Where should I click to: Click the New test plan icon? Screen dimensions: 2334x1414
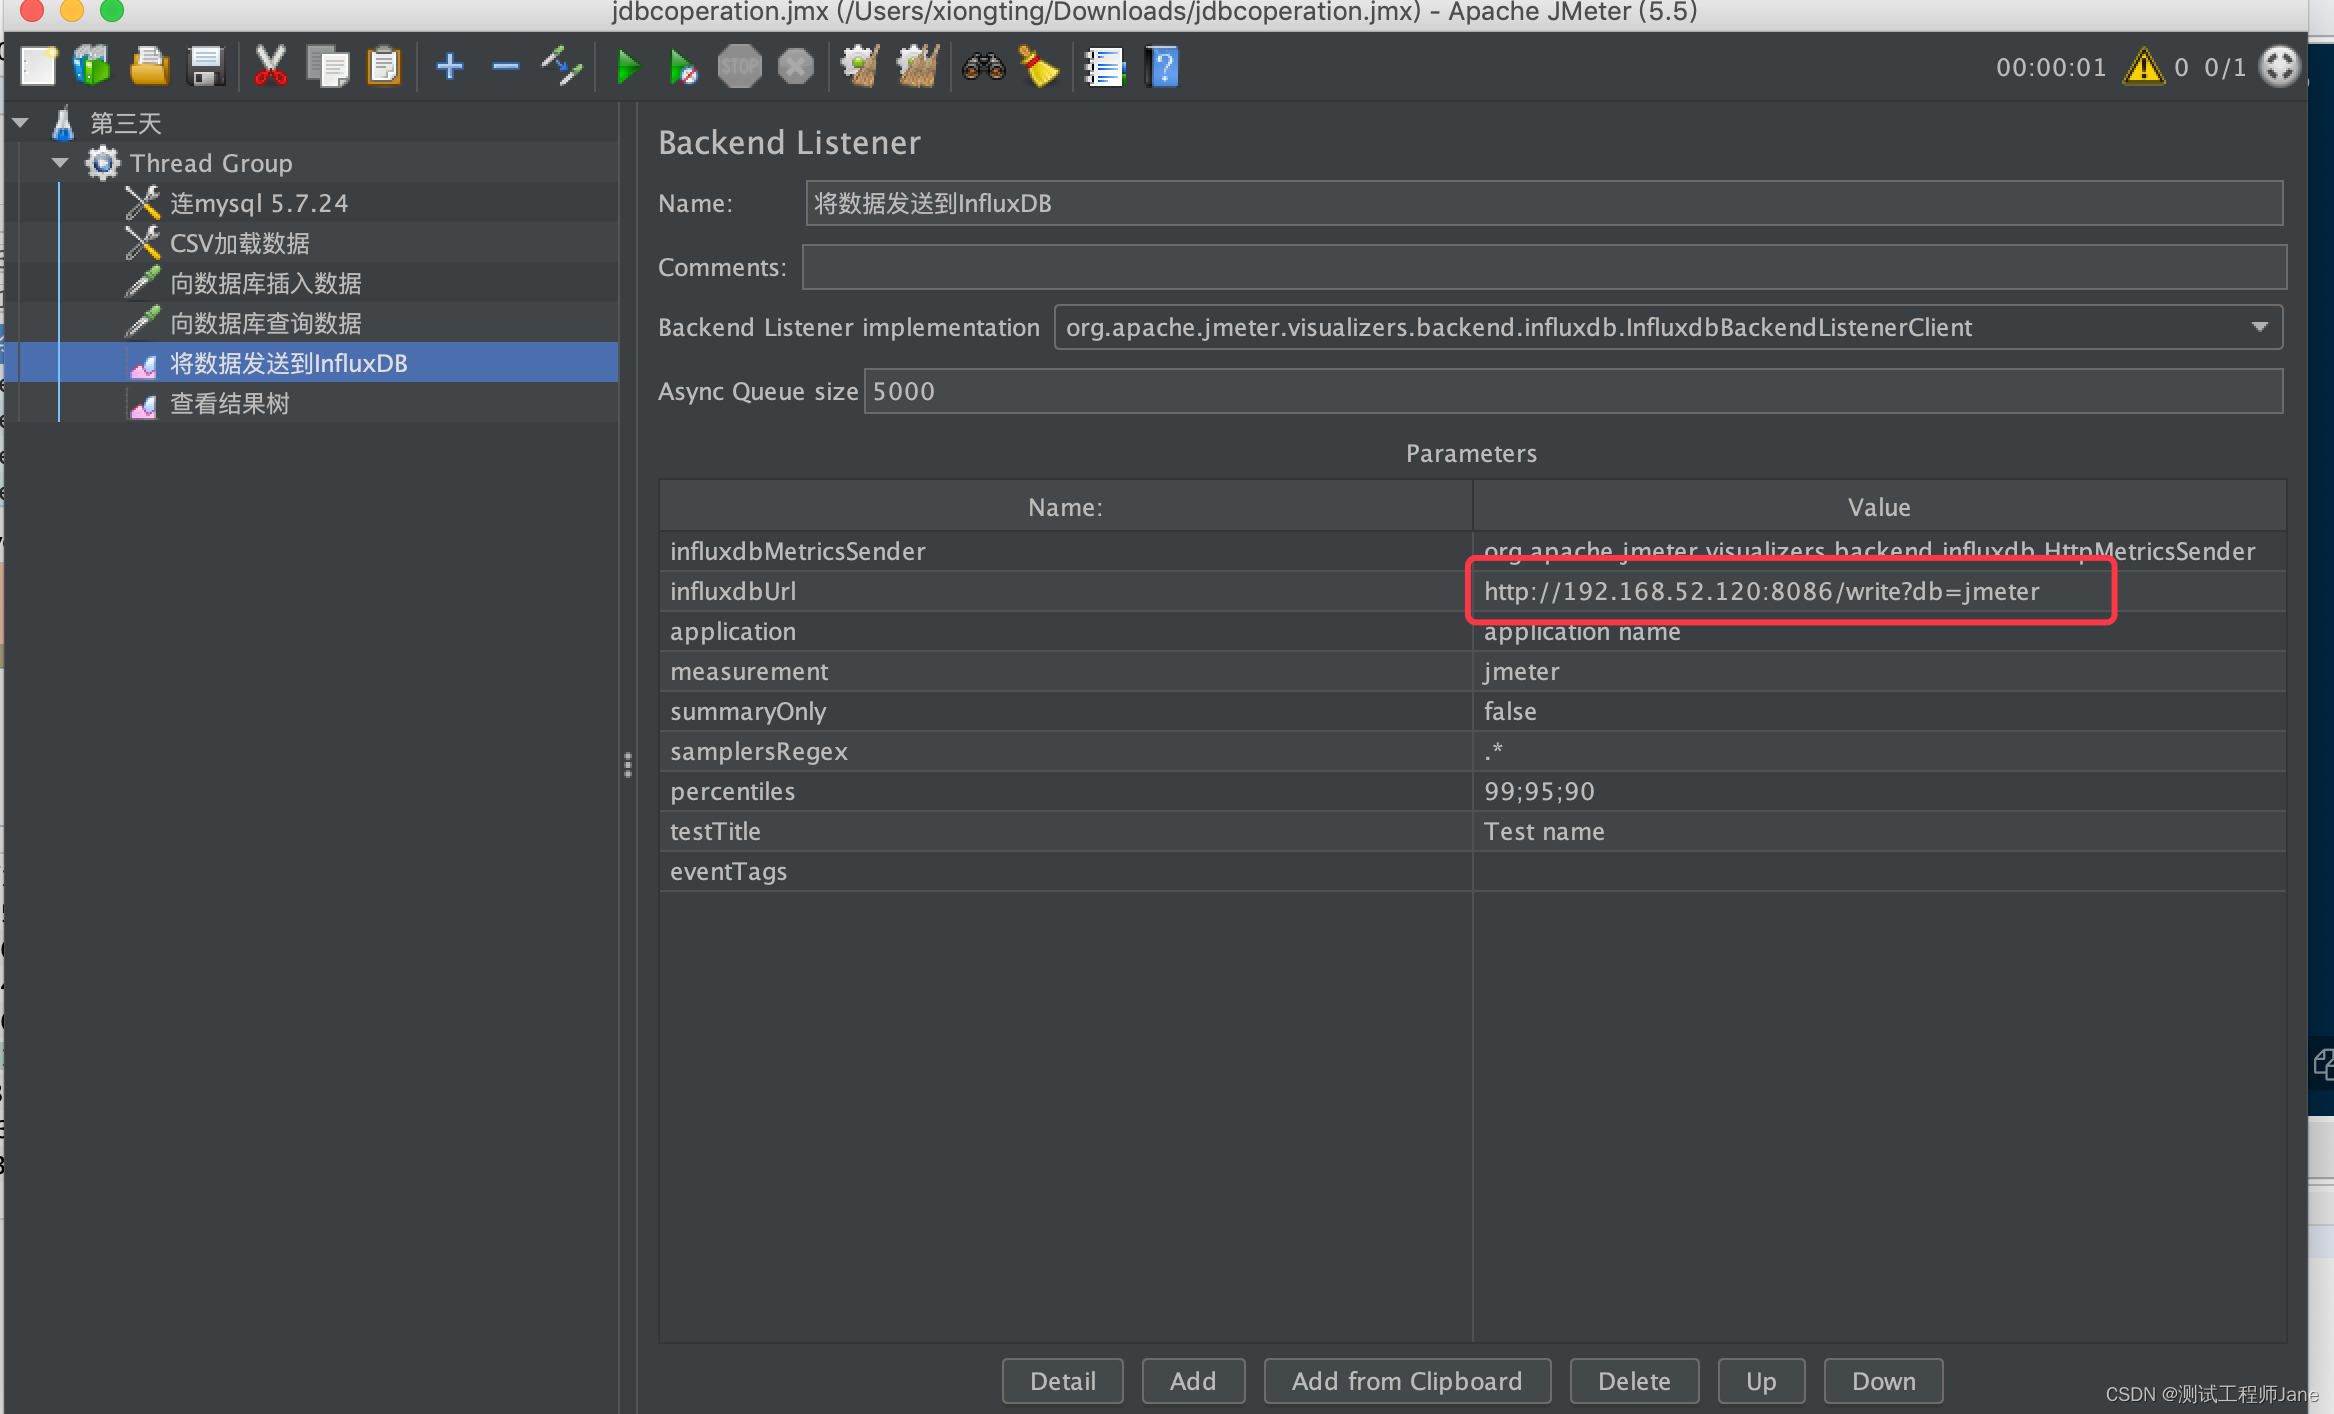pyautogui.click(x=38, y=67)
